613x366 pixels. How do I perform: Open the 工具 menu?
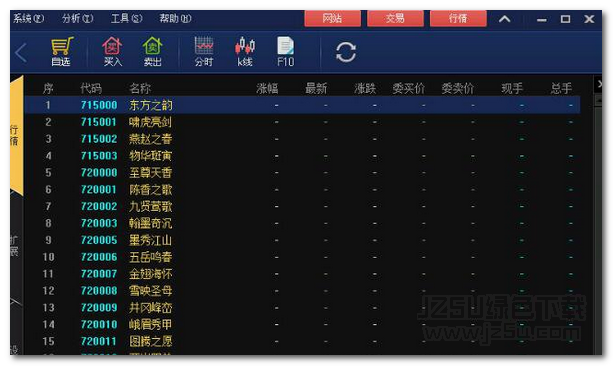pyautogui.click(x=127, y=18)
